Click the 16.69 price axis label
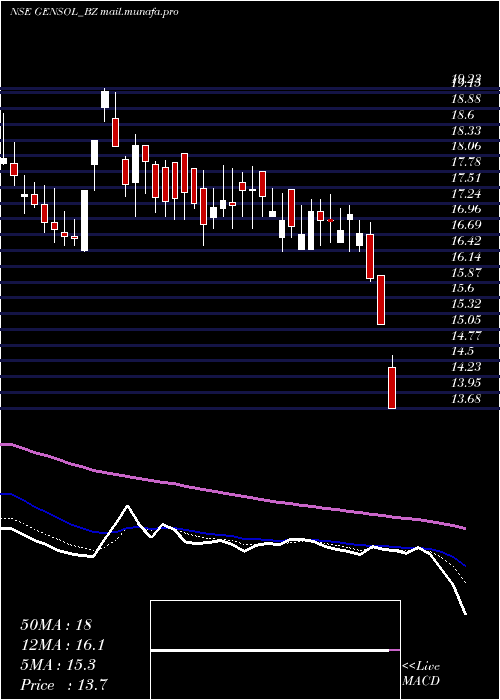 click(x=466, y=225)
